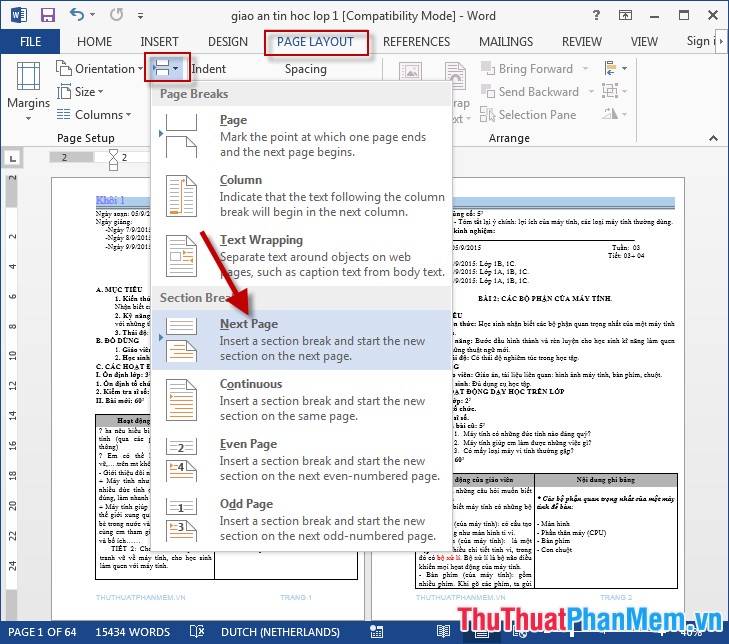Image resolution: width=729 pixels, height=644 pixels.
Task: Choose the Text Wrapping break option
Action: tap(302, 255)
